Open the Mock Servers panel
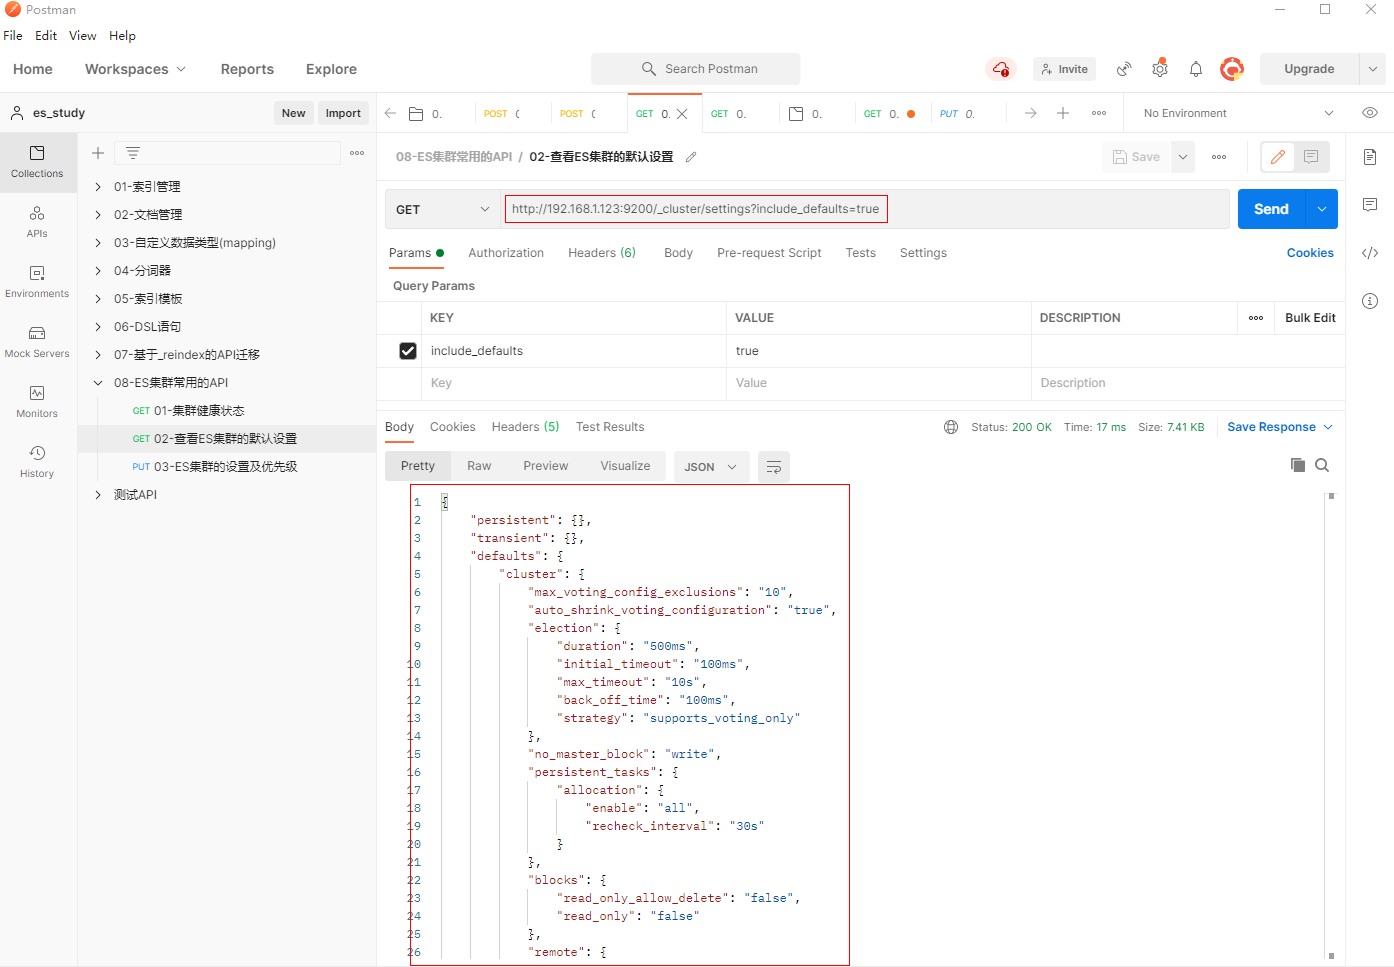Image resolution: width=1394 pixels, height=967 pixels. point(37,341)
